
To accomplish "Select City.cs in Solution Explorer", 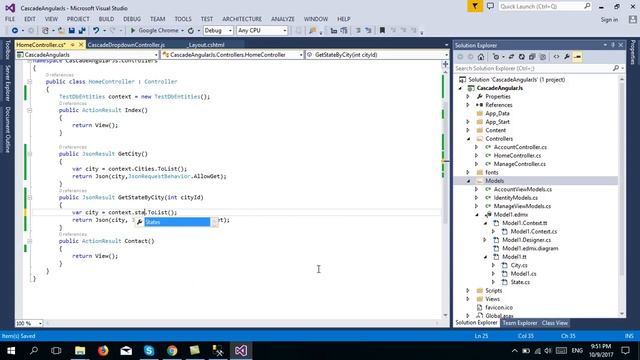I will click(x=519, y=265).
